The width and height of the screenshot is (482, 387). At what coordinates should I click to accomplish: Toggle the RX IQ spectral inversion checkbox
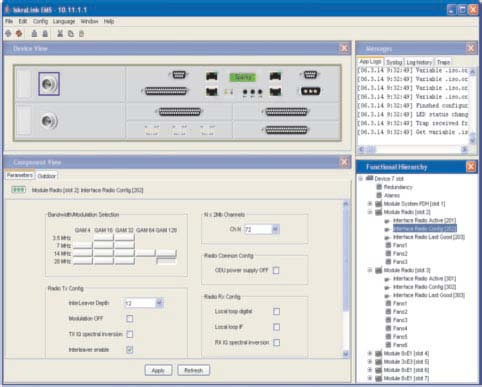pyautogui.click(x=276, y=342)
